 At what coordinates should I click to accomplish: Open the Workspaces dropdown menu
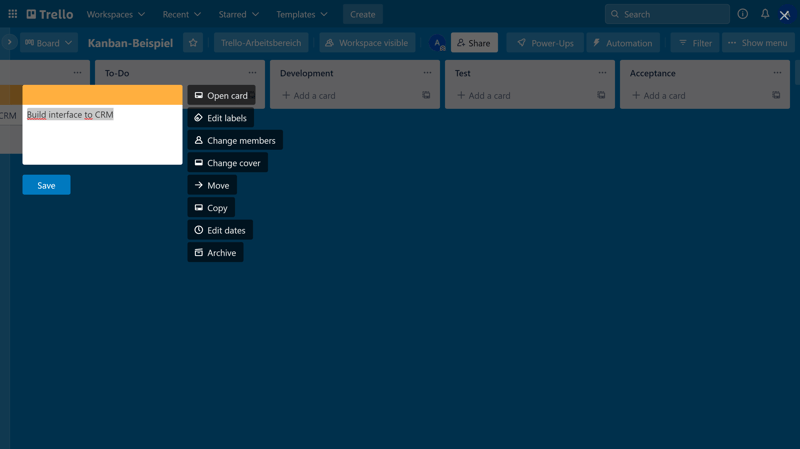coord(116,14)
